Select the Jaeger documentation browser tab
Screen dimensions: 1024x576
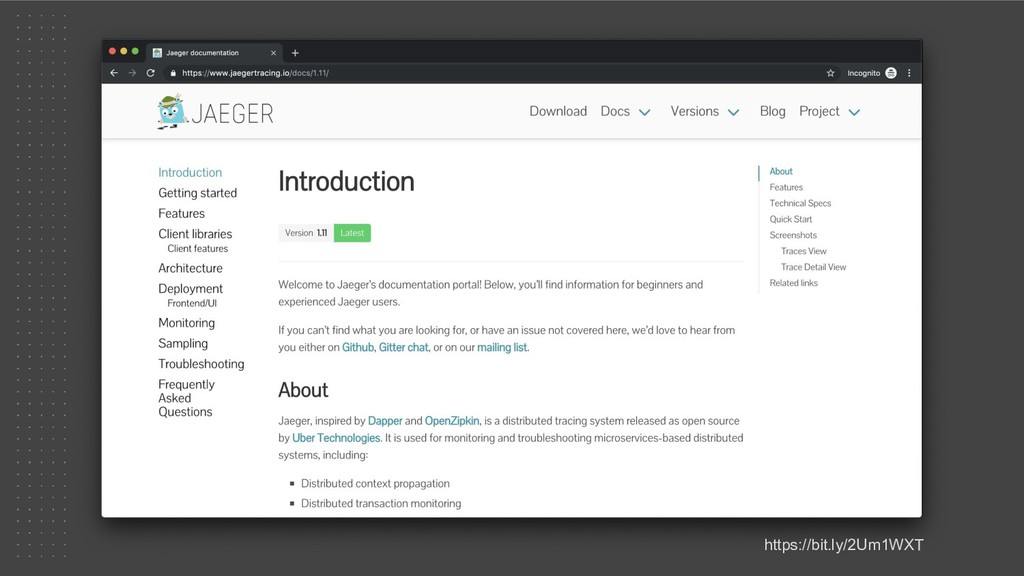[x=214, y=53]
